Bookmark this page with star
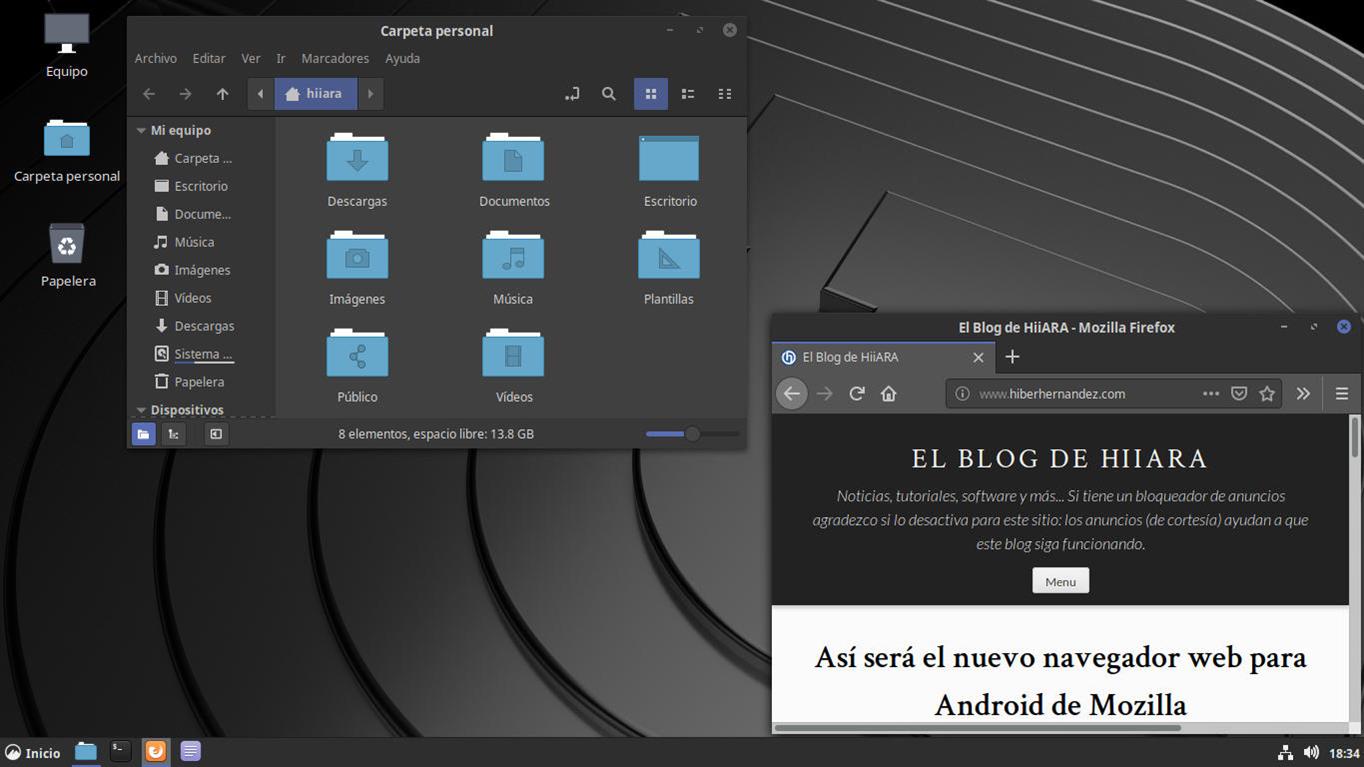 1267,394
